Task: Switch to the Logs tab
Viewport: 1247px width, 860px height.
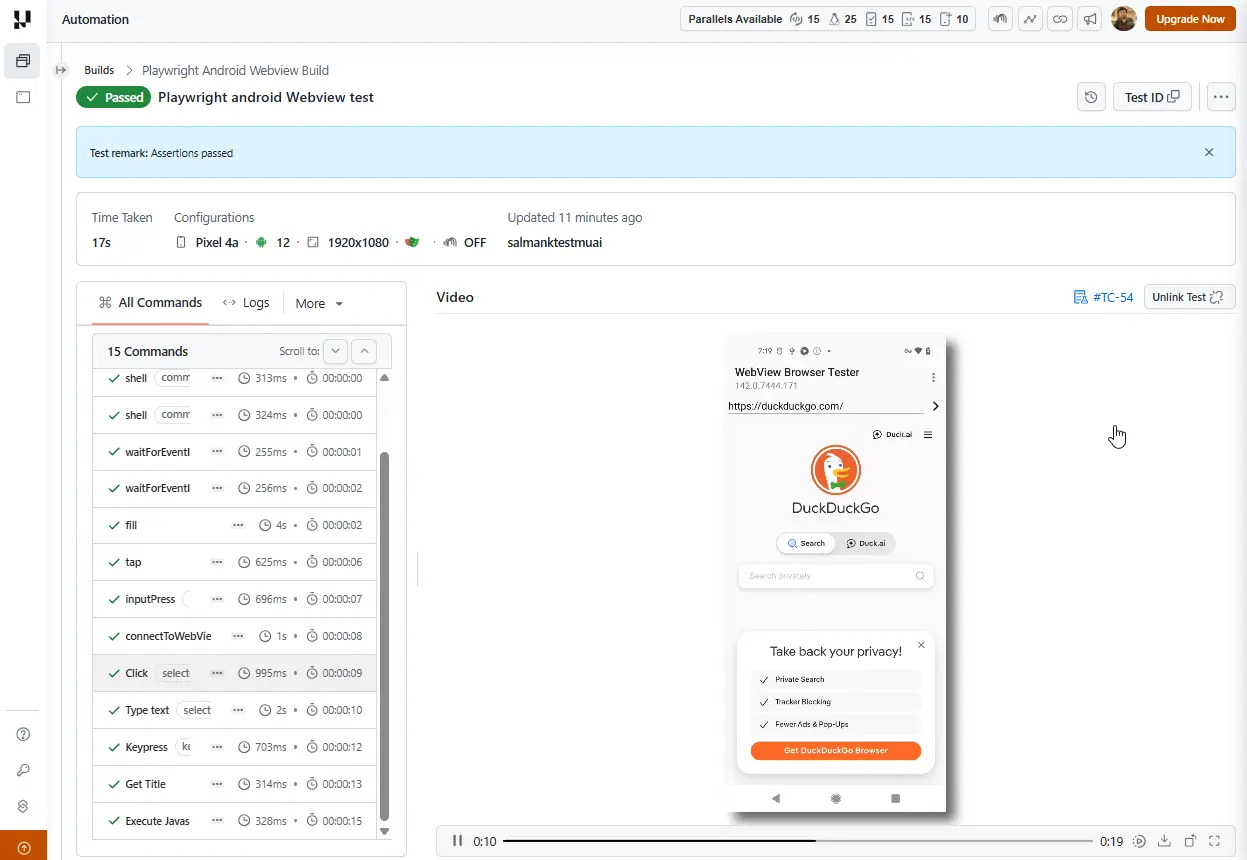Action: (x=246, y=303)
